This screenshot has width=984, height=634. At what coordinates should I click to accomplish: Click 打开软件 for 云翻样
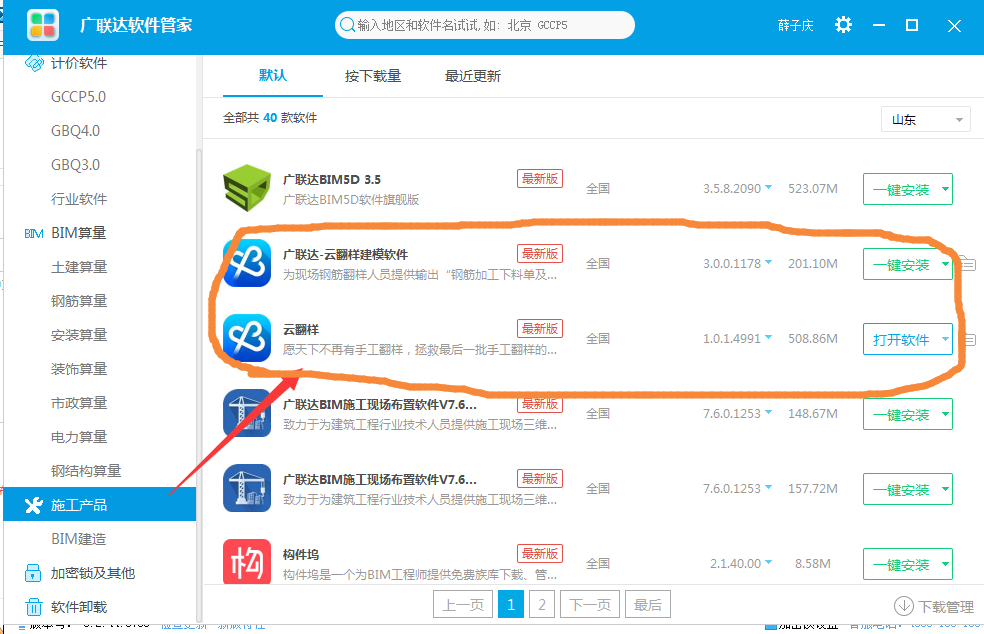point(901,339)
